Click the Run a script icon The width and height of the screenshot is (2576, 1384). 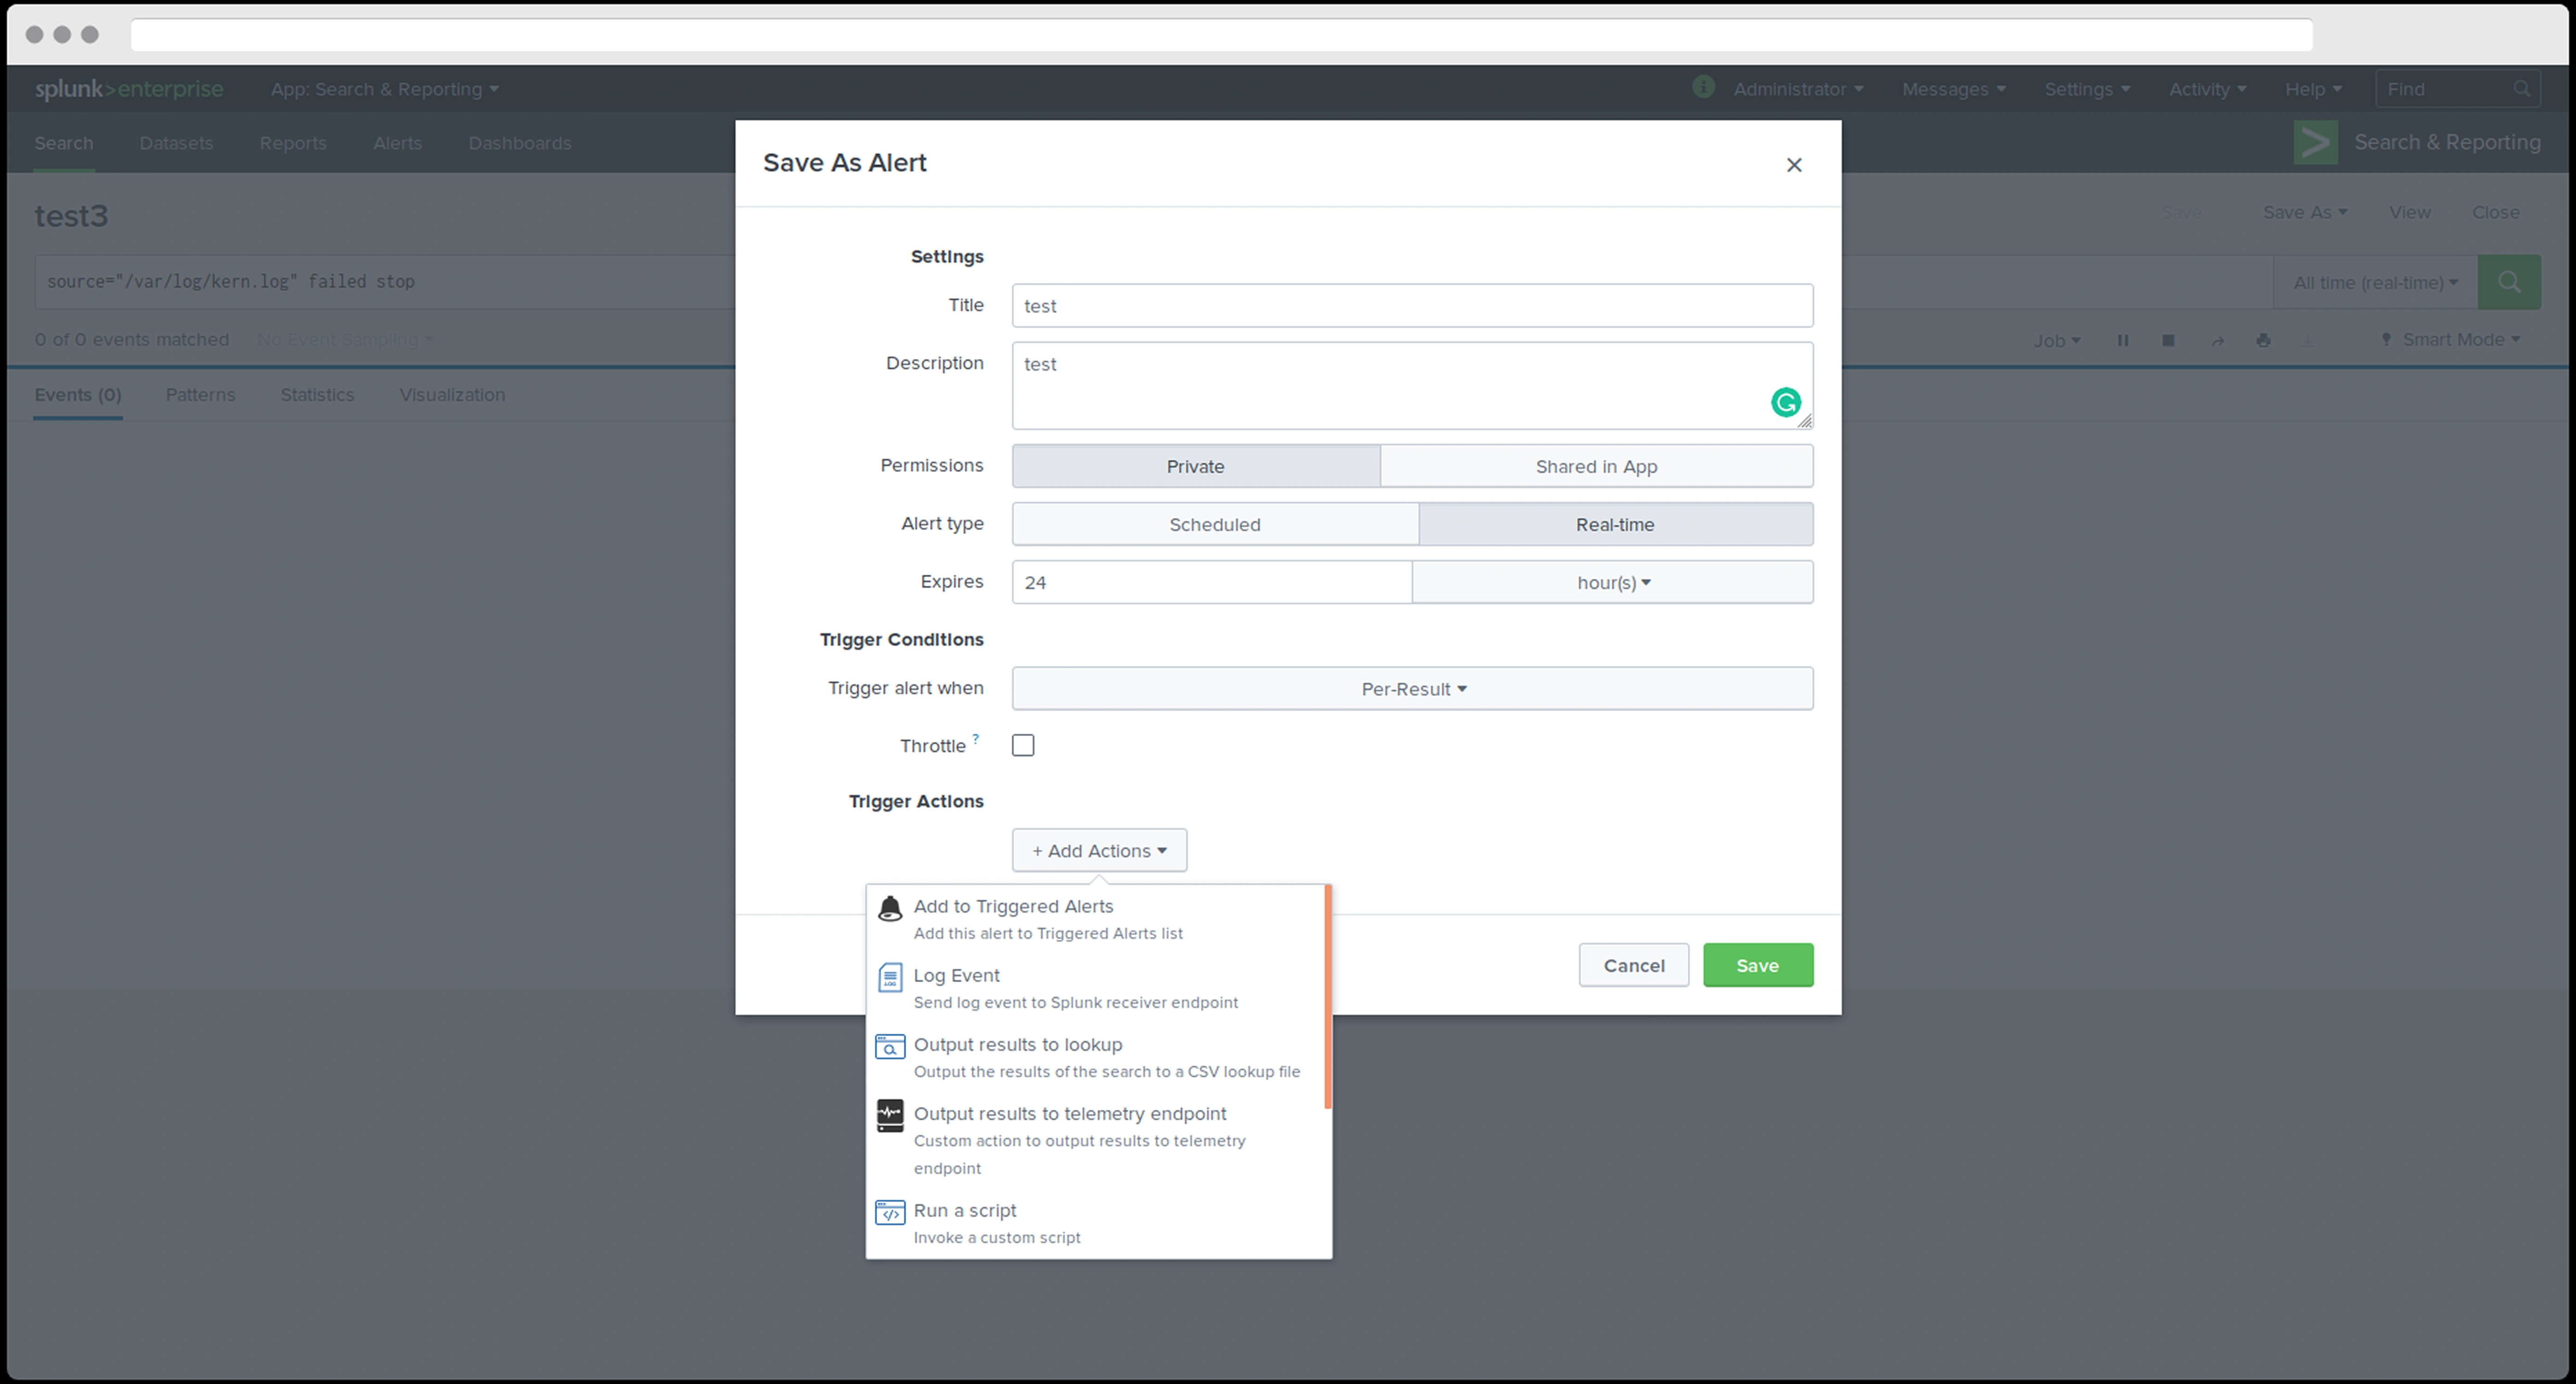point(889,1212)
